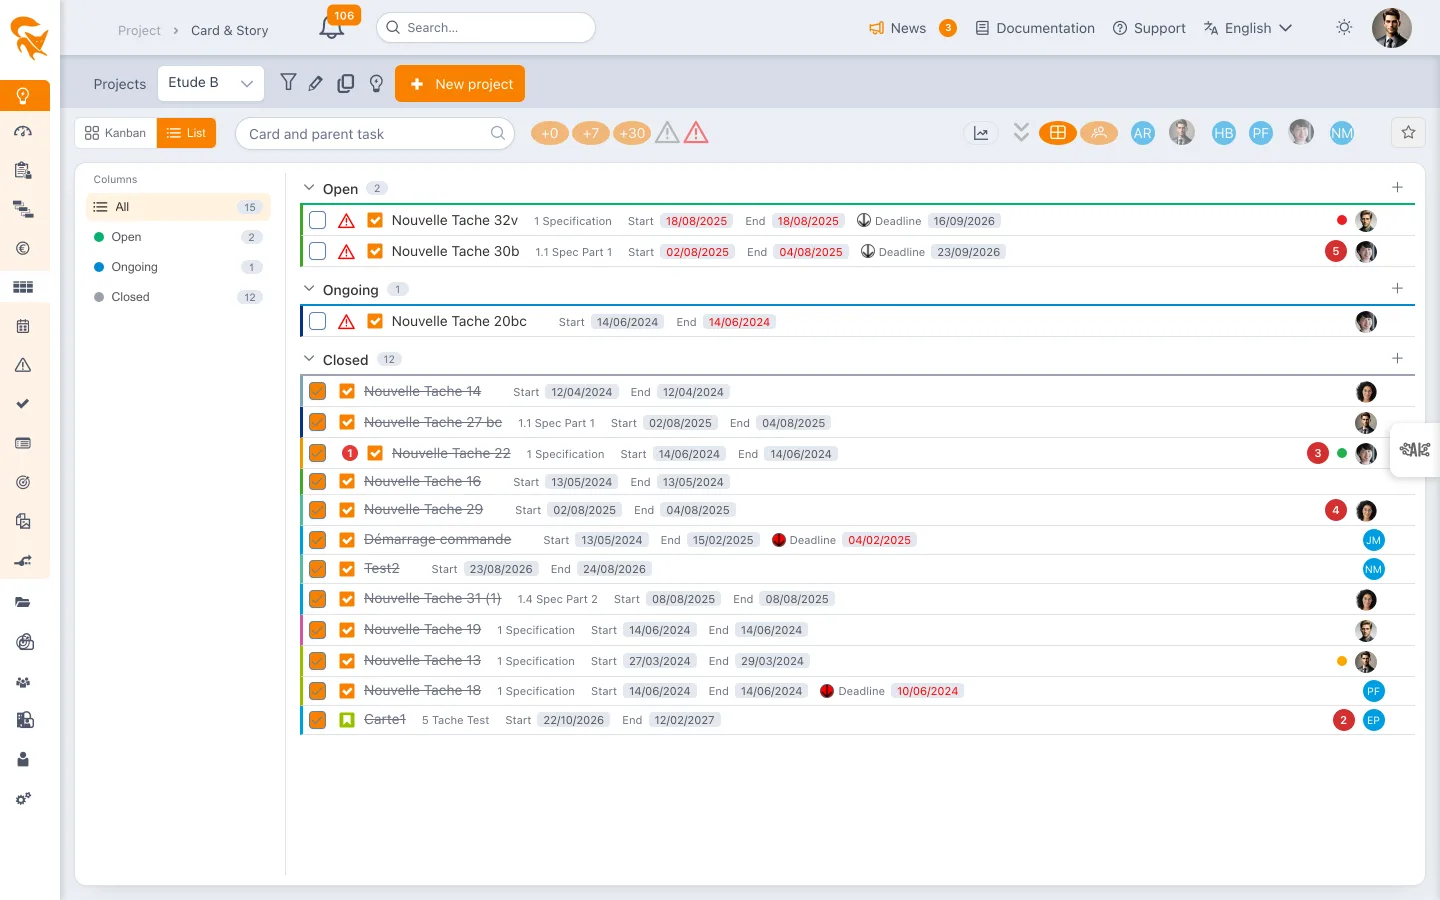The width and height of the screenshot is (1440, 900).
Task: Click the red warning triangle filter
Action: (x=696, y=132)
